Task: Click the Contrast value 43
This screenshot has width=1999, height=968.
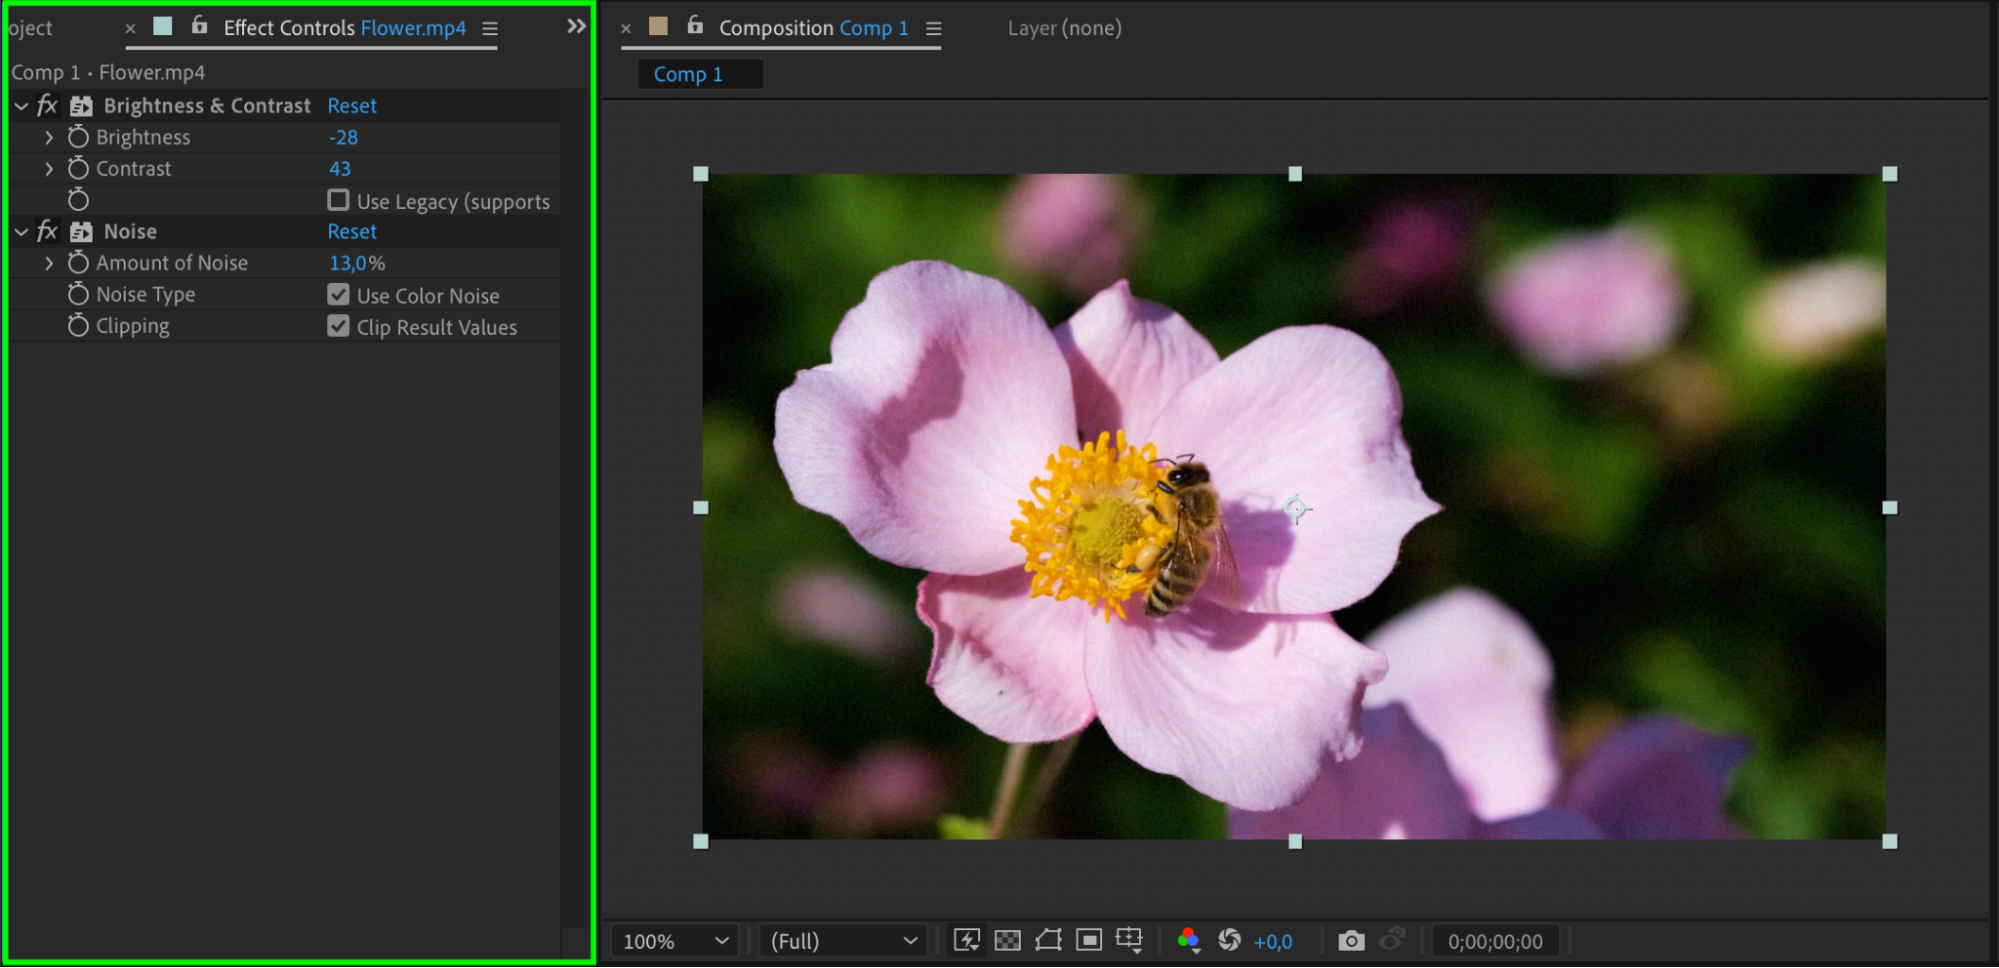Action: (340, 169)
